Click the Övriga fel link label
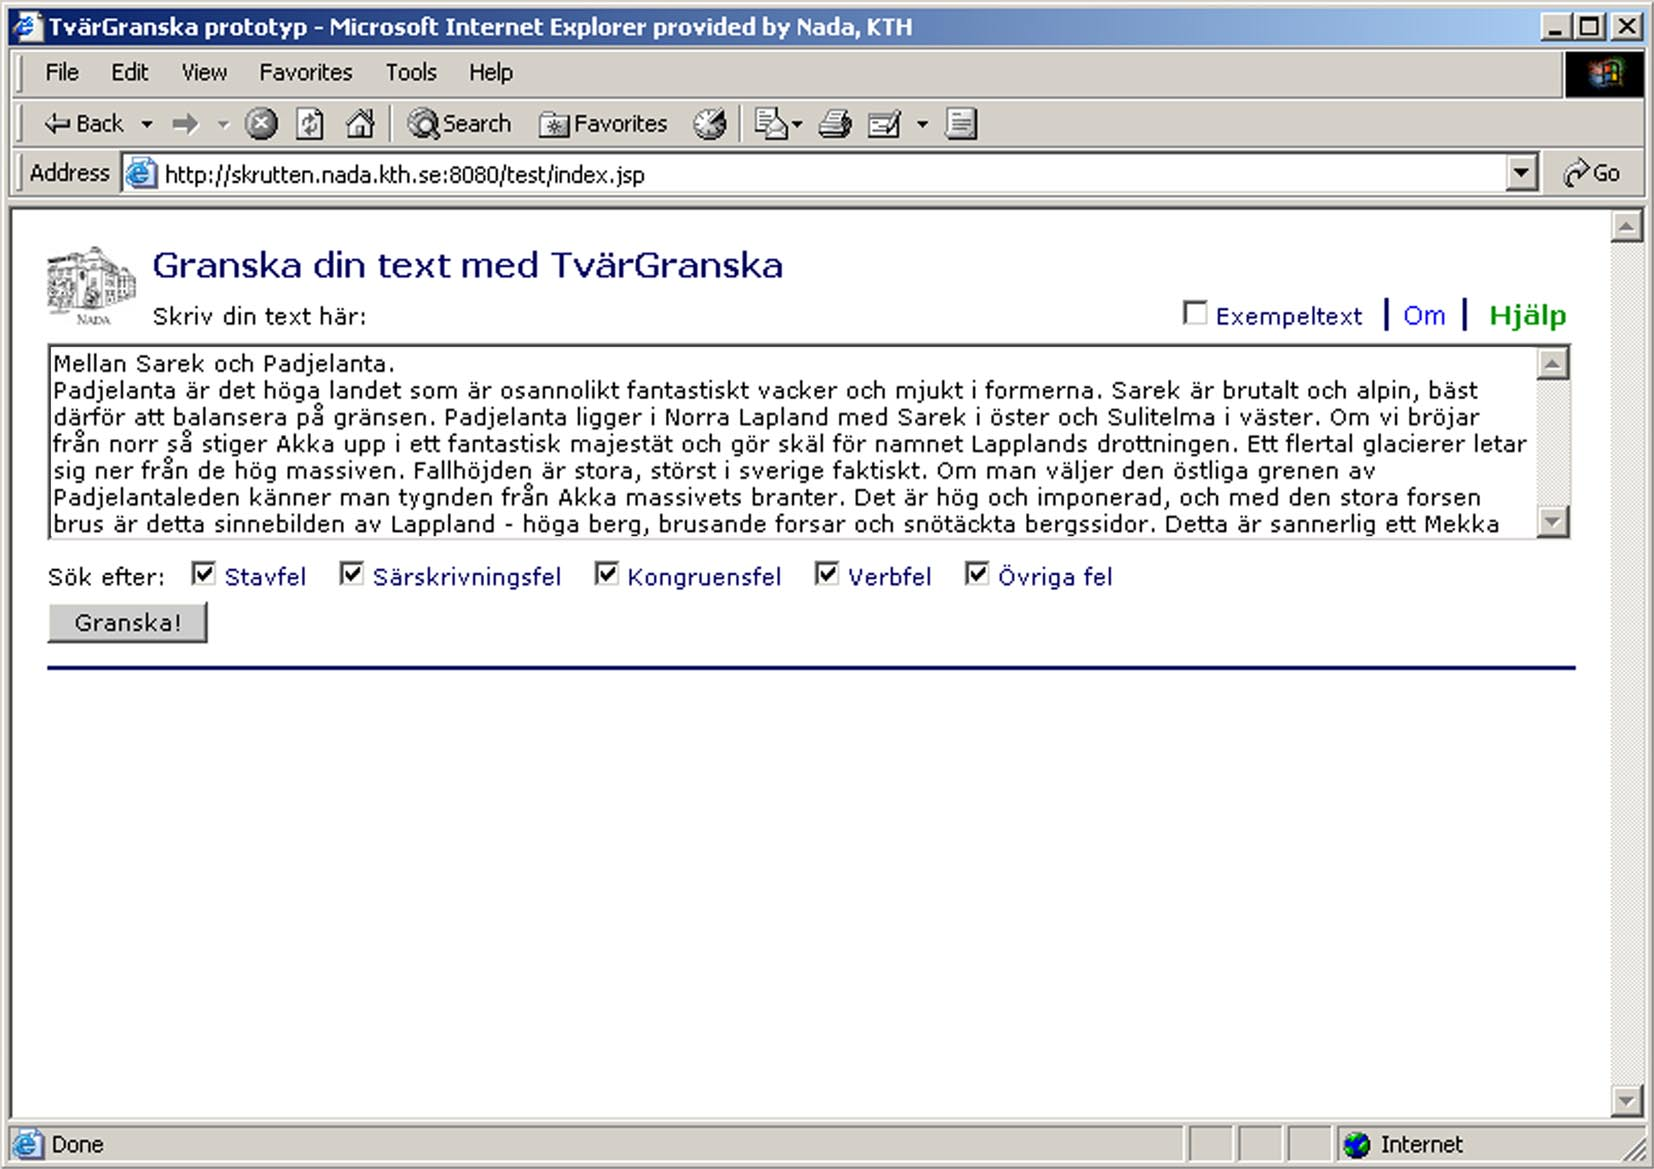1654x1169 pixels. (1055, 577)
